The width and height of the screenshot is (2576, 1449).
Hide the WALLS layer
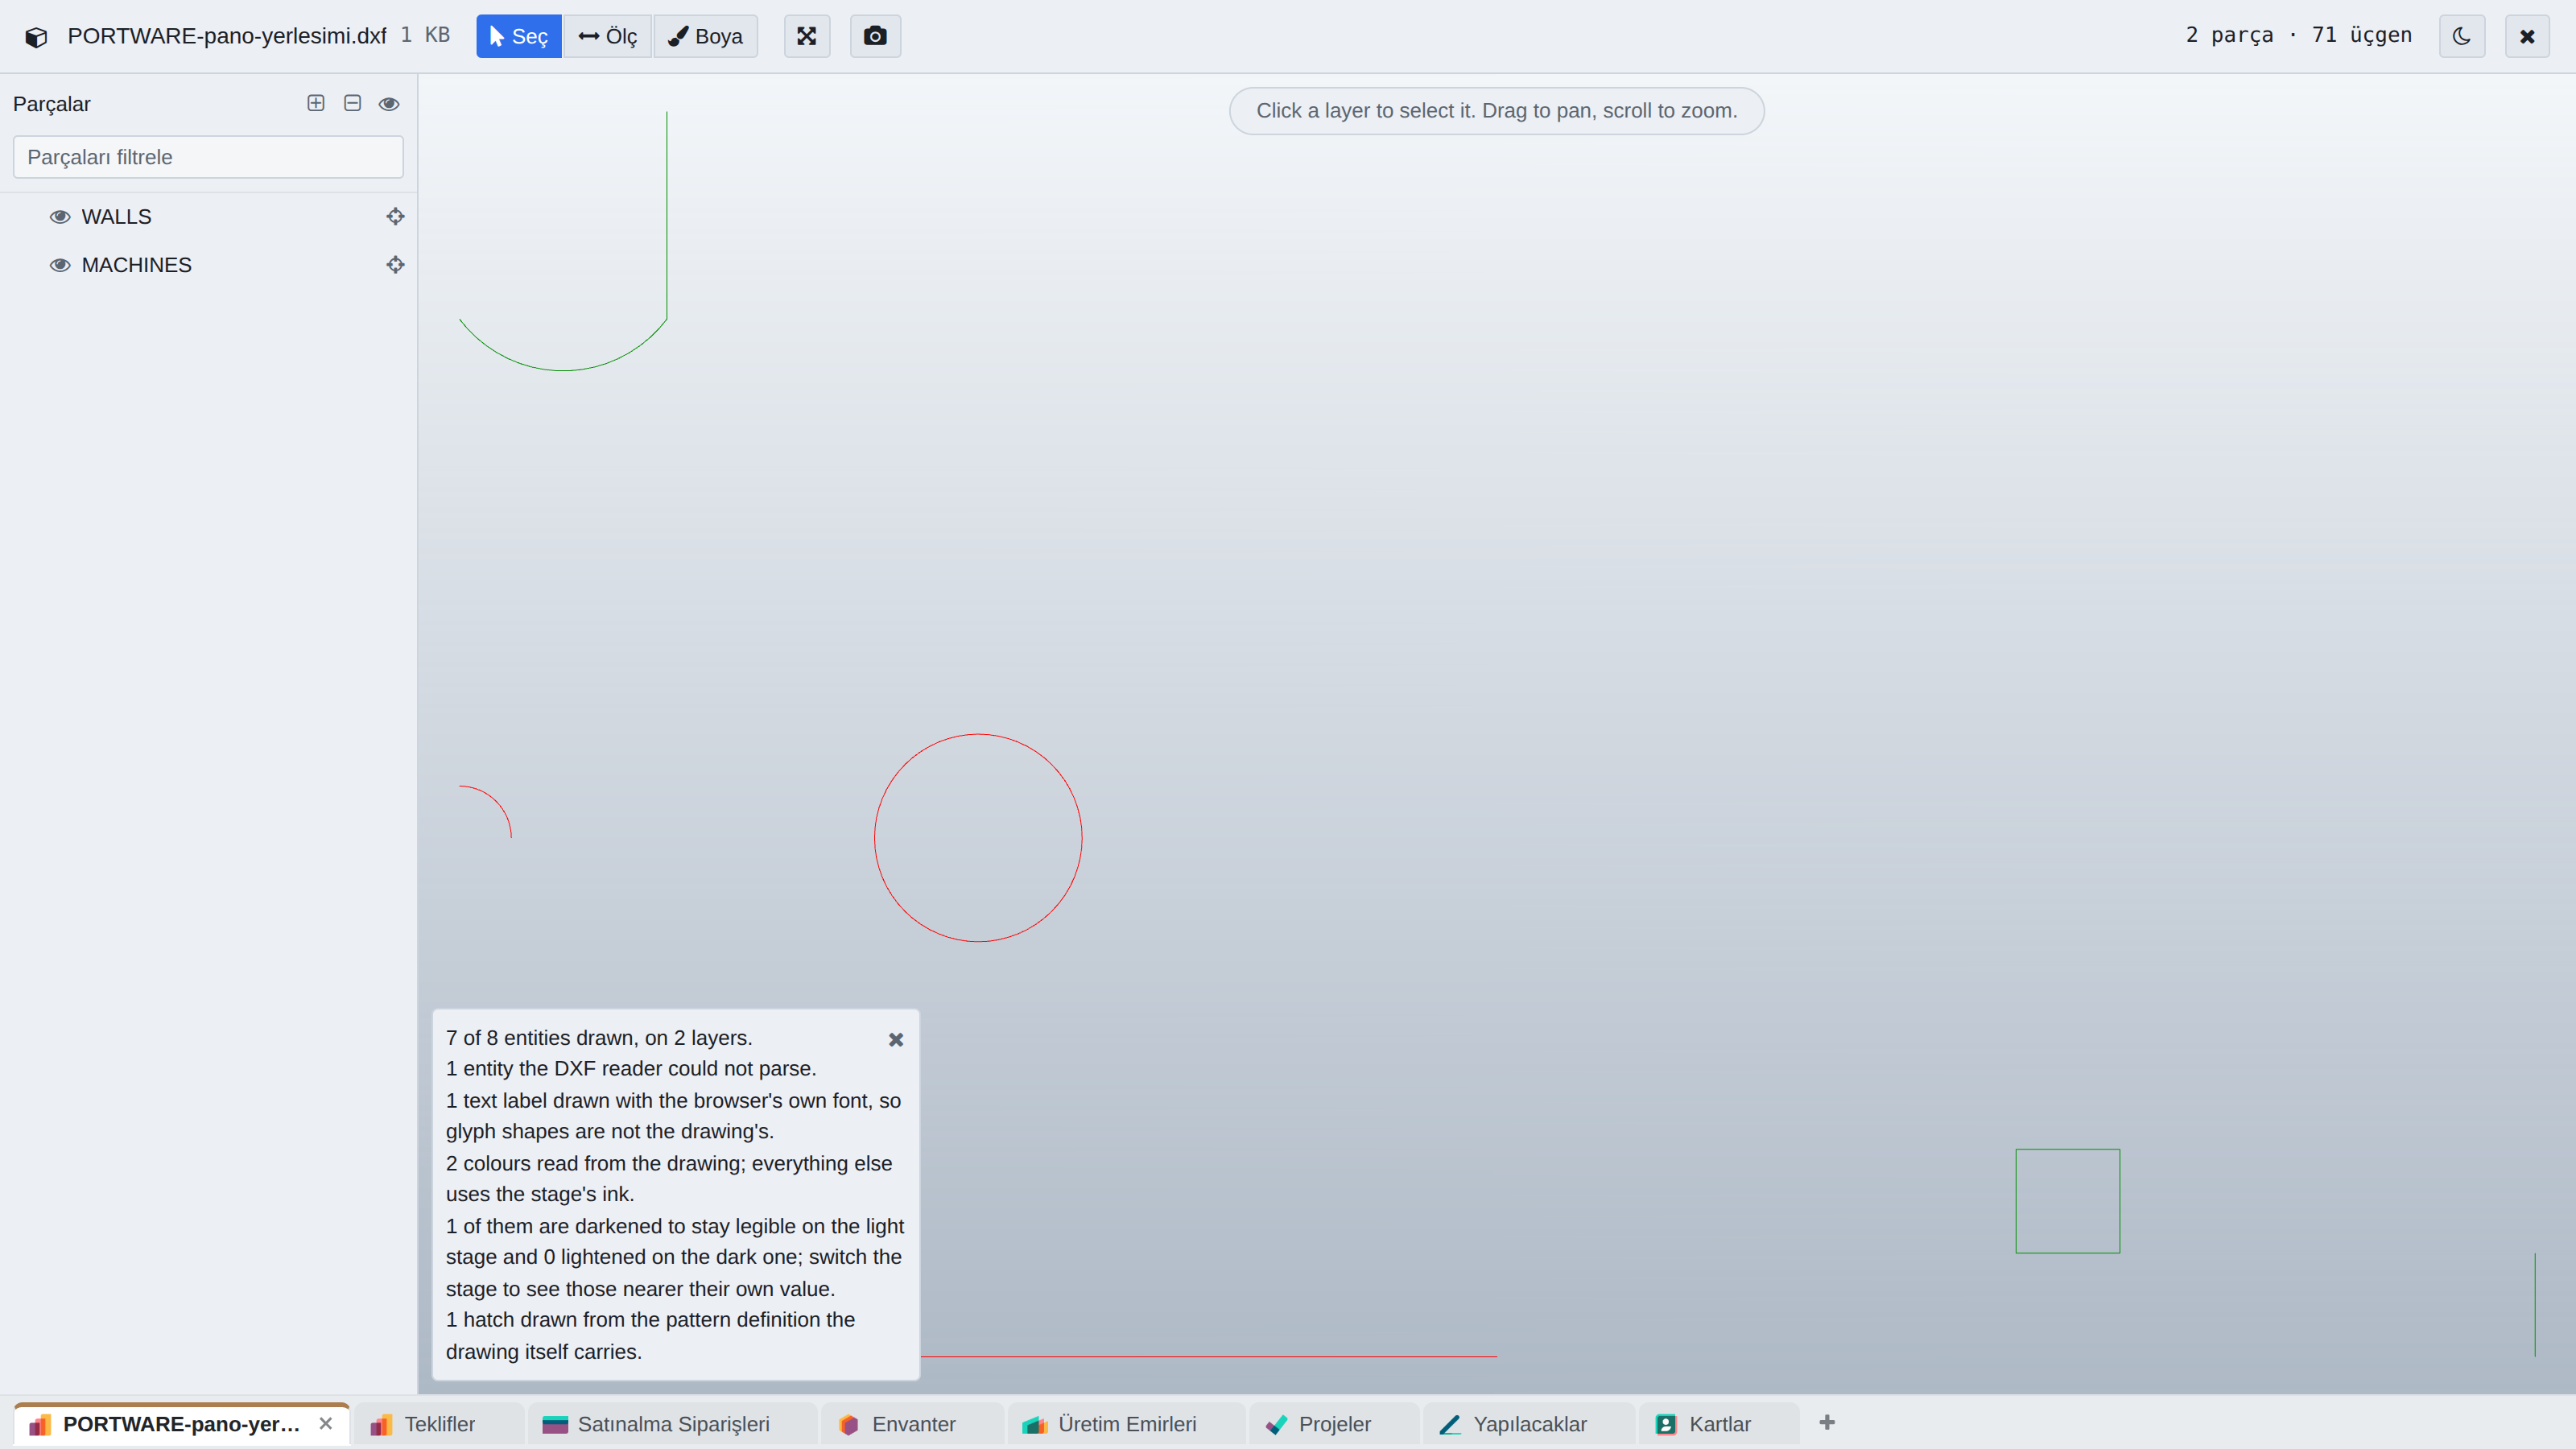[x=60, y=217]
